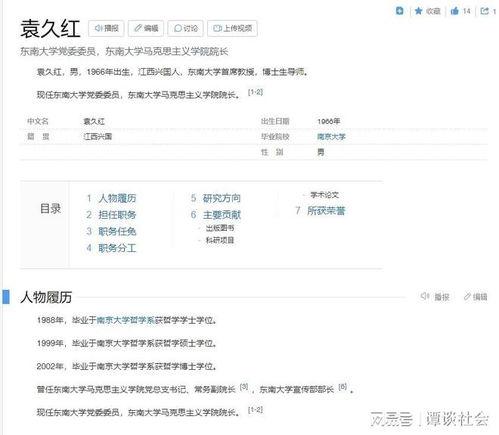Viewport: 499px width, 435px height.
Task: Click the blue plus icon at top right
Action: click(x=399, y=11)
